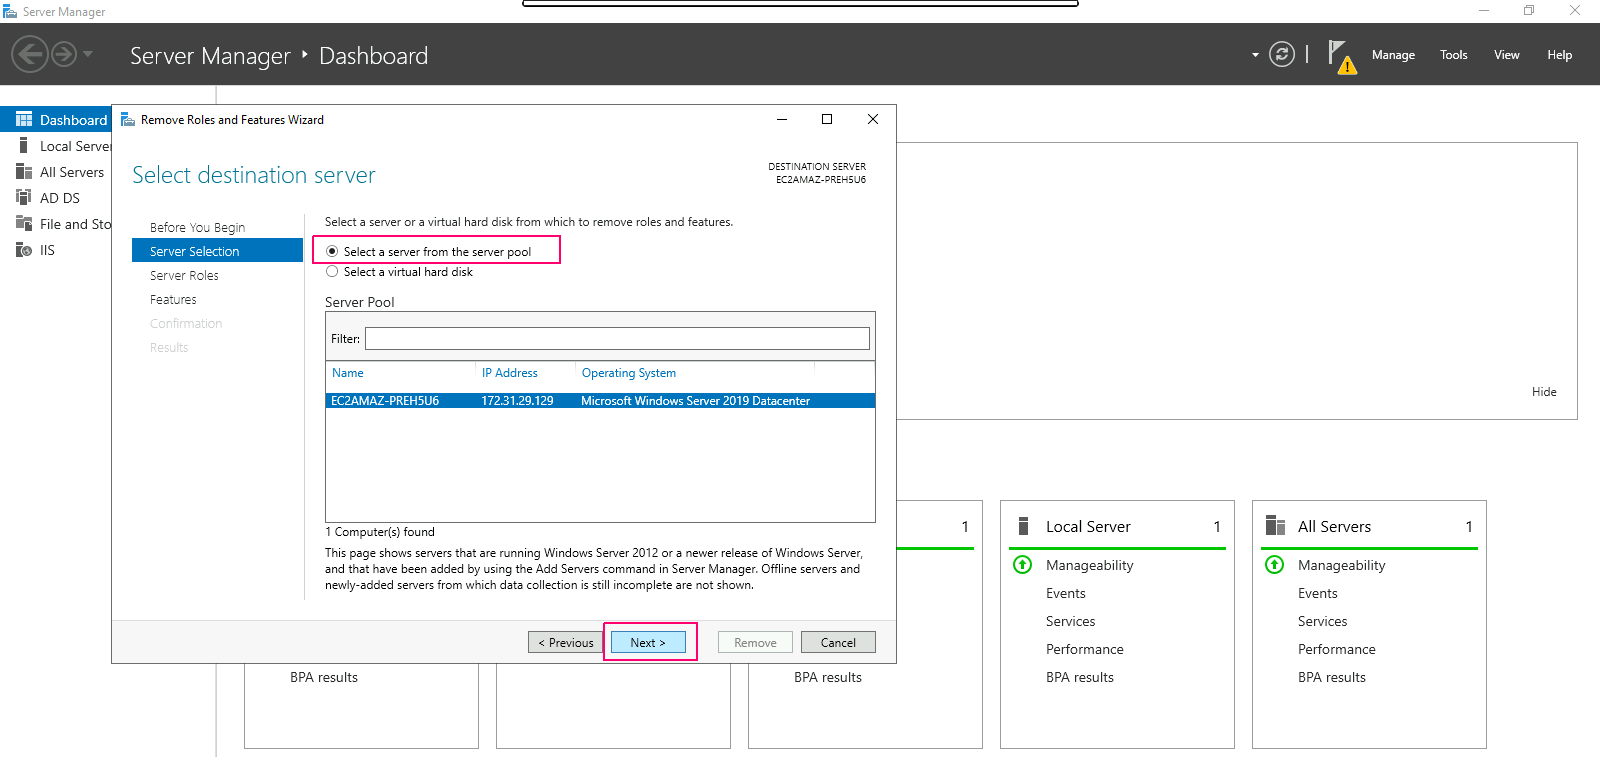Viewport: 1600px width, 757px height.
Task: Sort by Operating System column header
Action: 629,372
